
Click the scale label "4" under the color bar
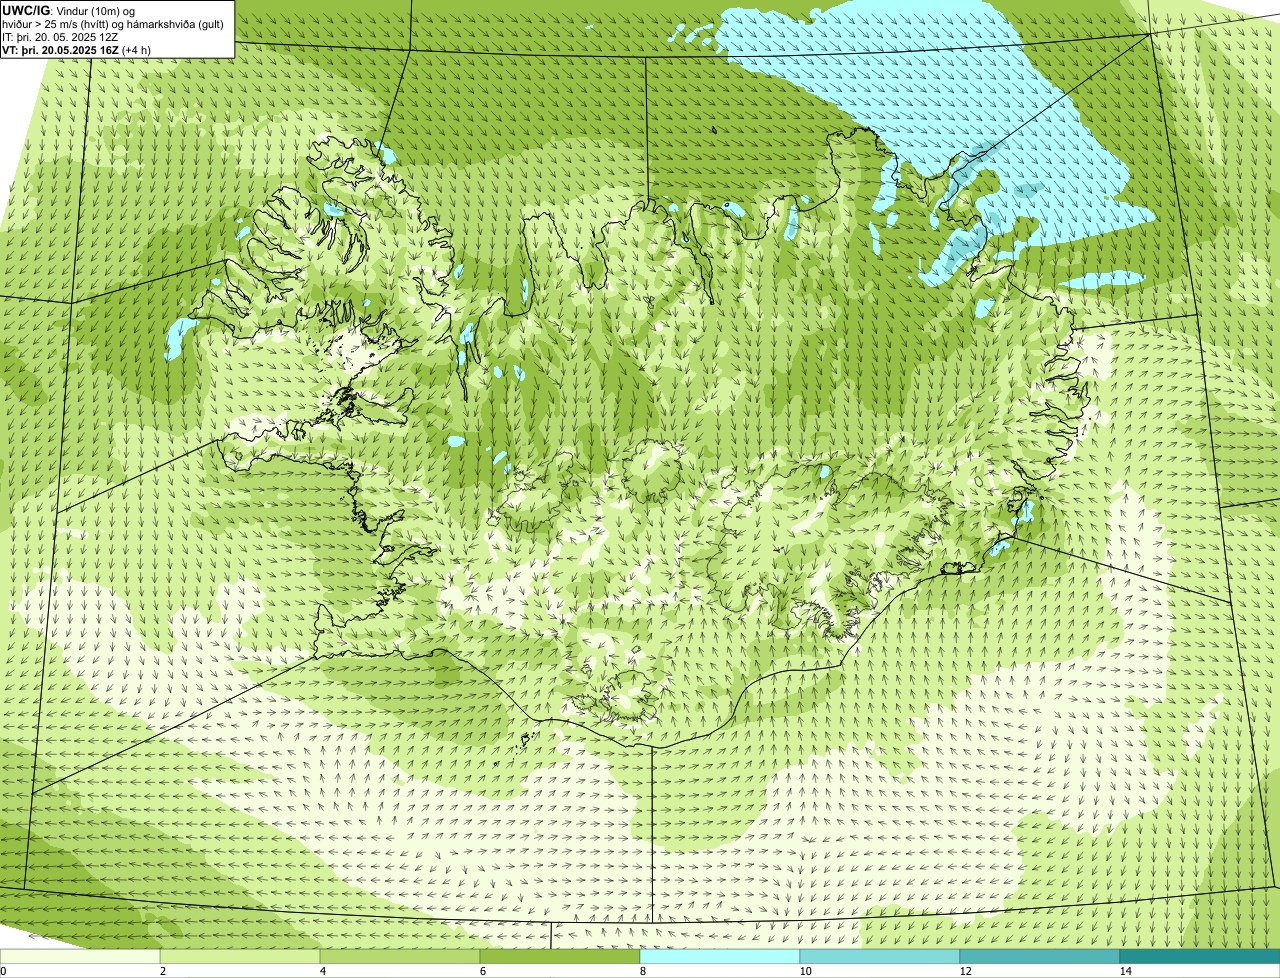pos(322,971)
